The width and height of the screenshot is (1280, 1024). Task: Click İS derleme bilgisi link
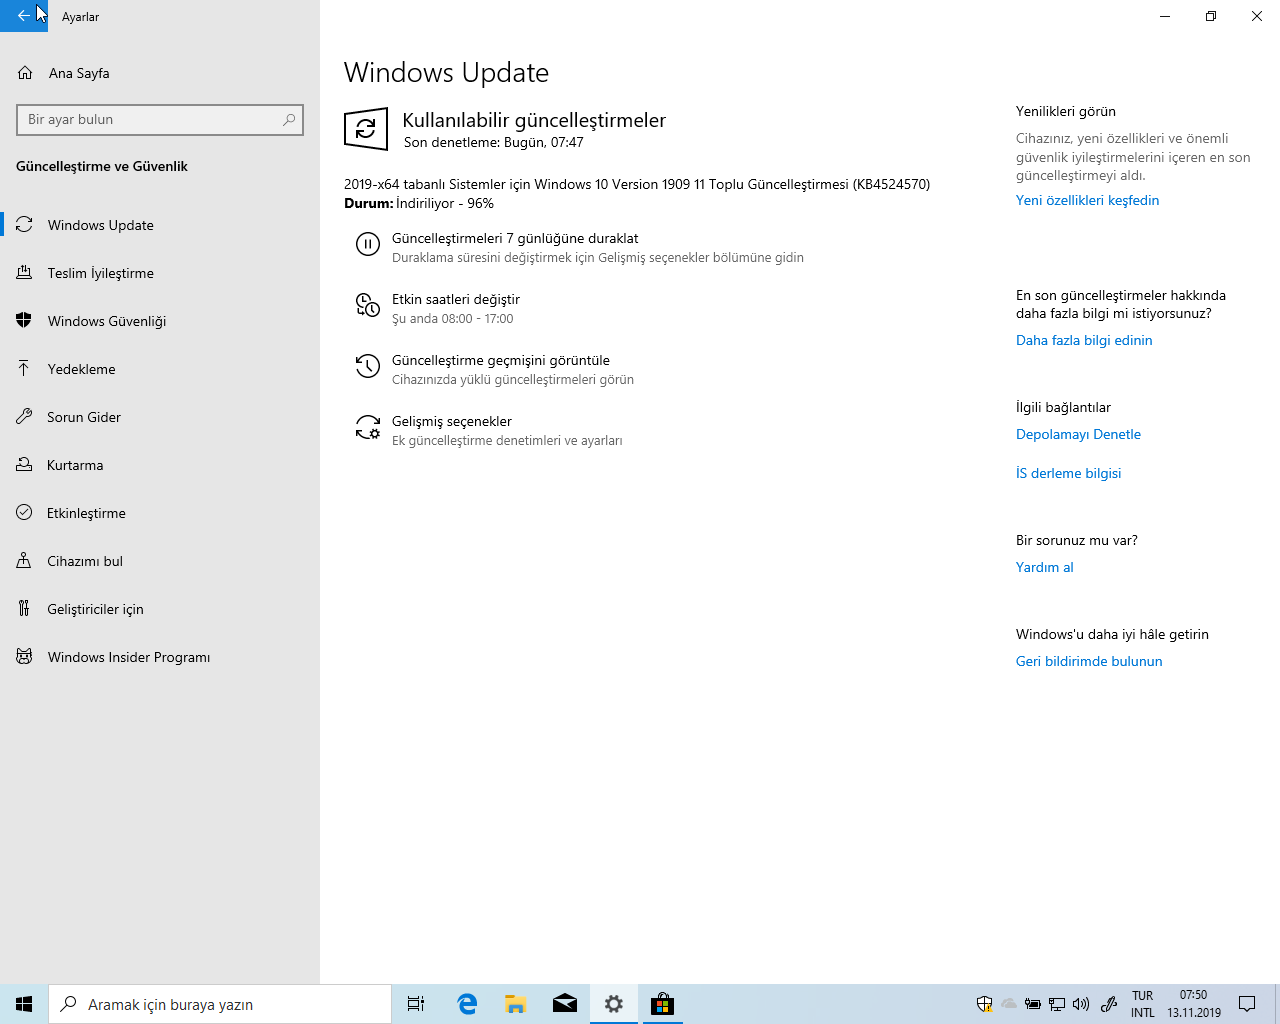click(x=1068, y=473)
